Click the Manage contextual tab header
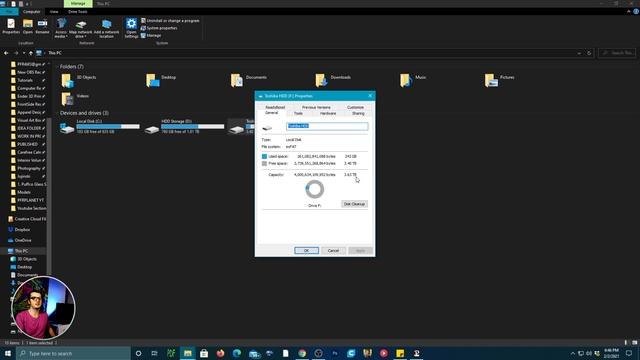This screenshot has height=360, width=640. [78, 4]
